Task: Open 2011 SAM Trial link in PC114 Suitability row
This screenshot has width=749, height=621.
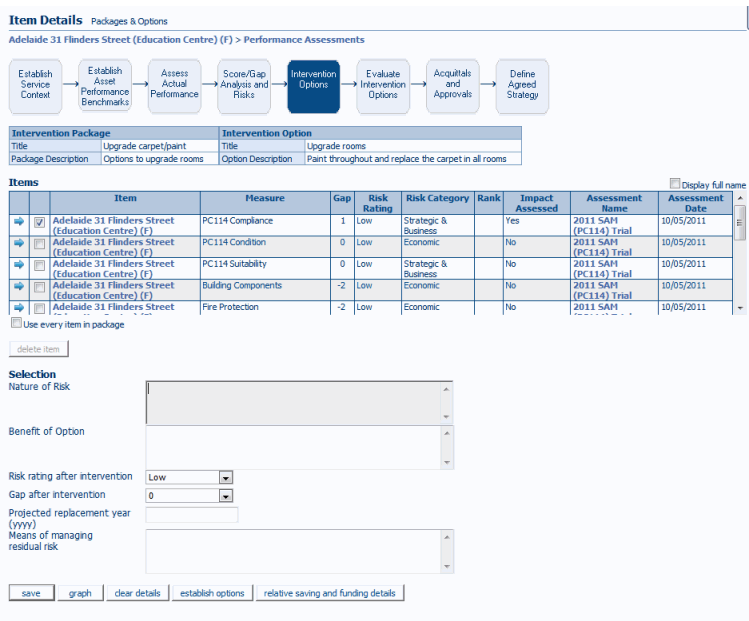Action: (x=602, y=268)
